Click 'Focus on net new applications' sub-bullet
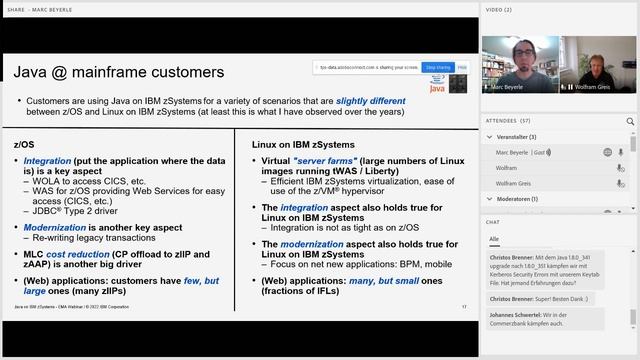 coord(361,264)
